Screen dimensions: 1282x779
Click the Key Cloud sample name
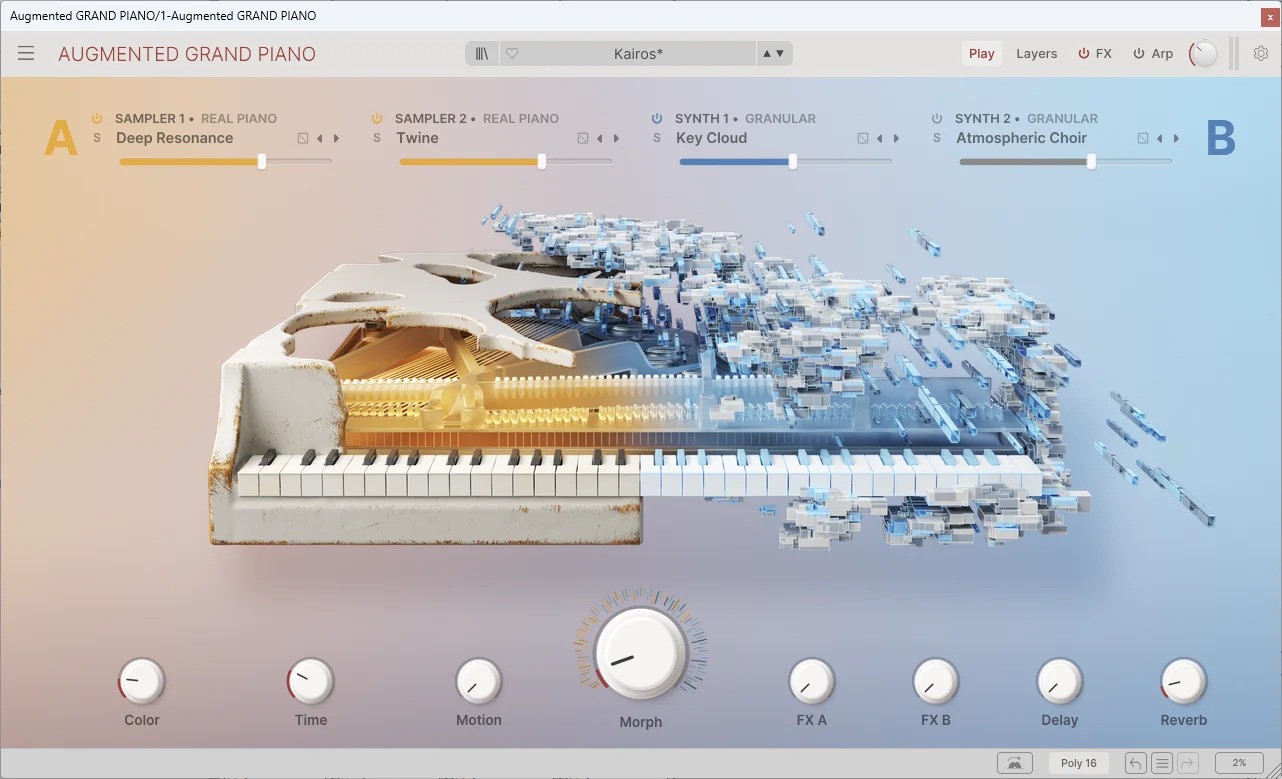pyautogui.click(x=711, y=138)
